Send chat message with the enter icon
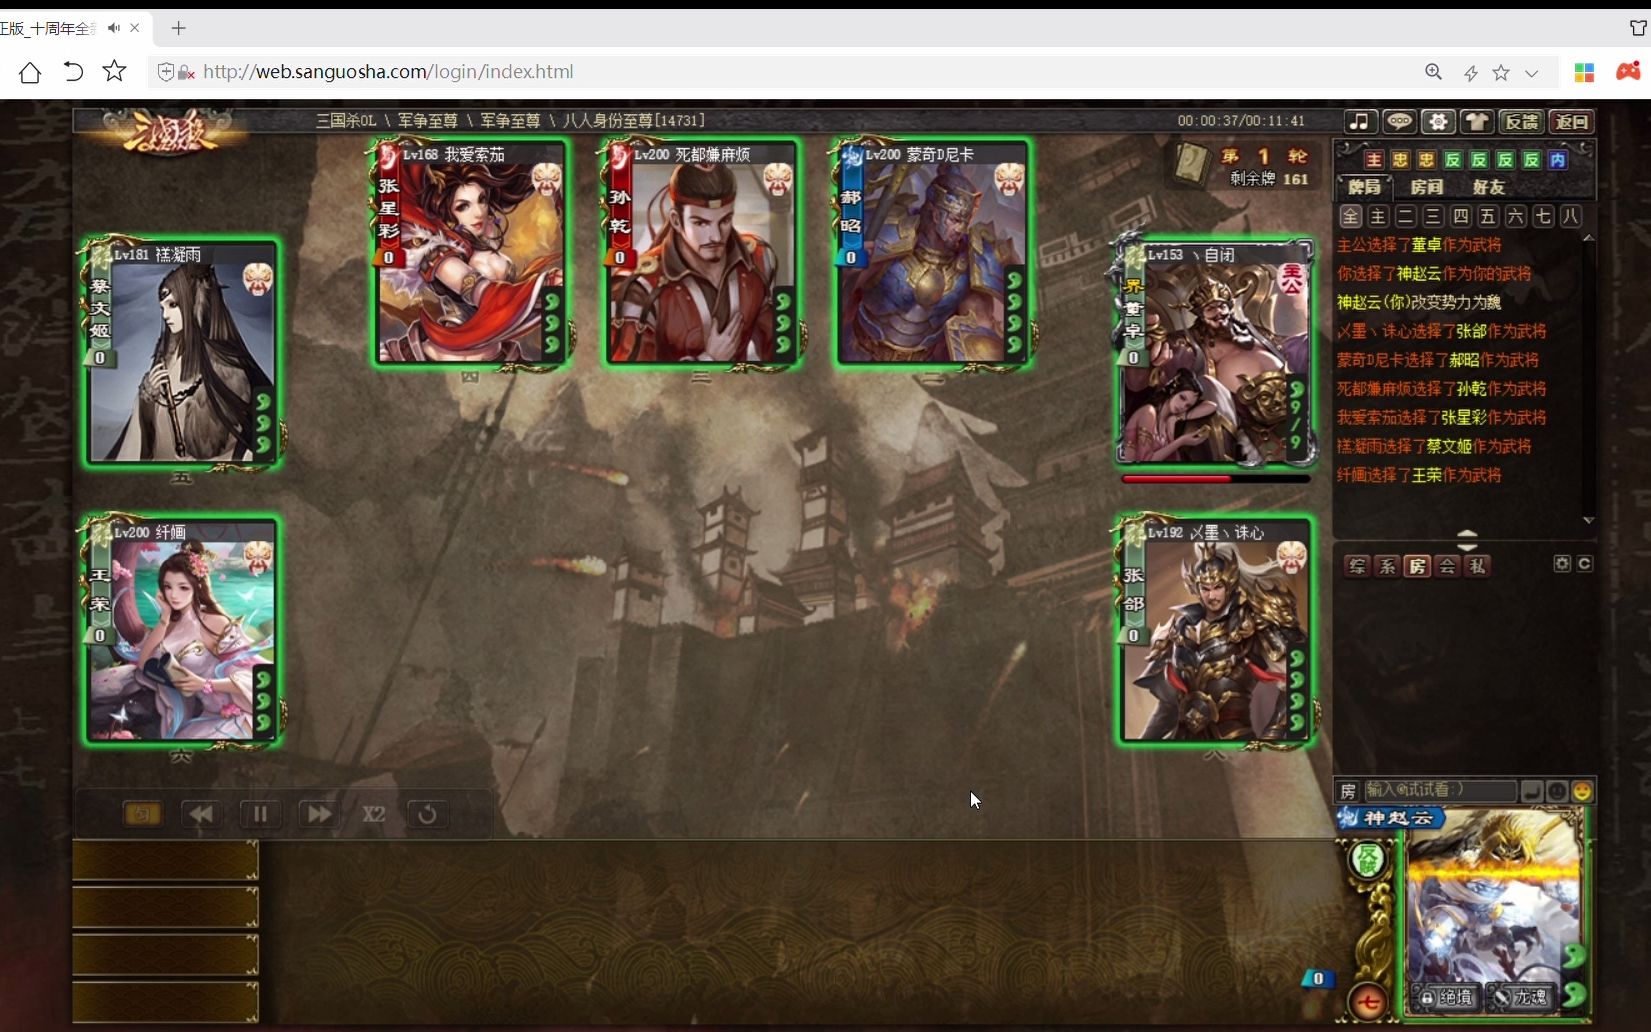The image size is (1651, 1032). tap(1531, 791)
